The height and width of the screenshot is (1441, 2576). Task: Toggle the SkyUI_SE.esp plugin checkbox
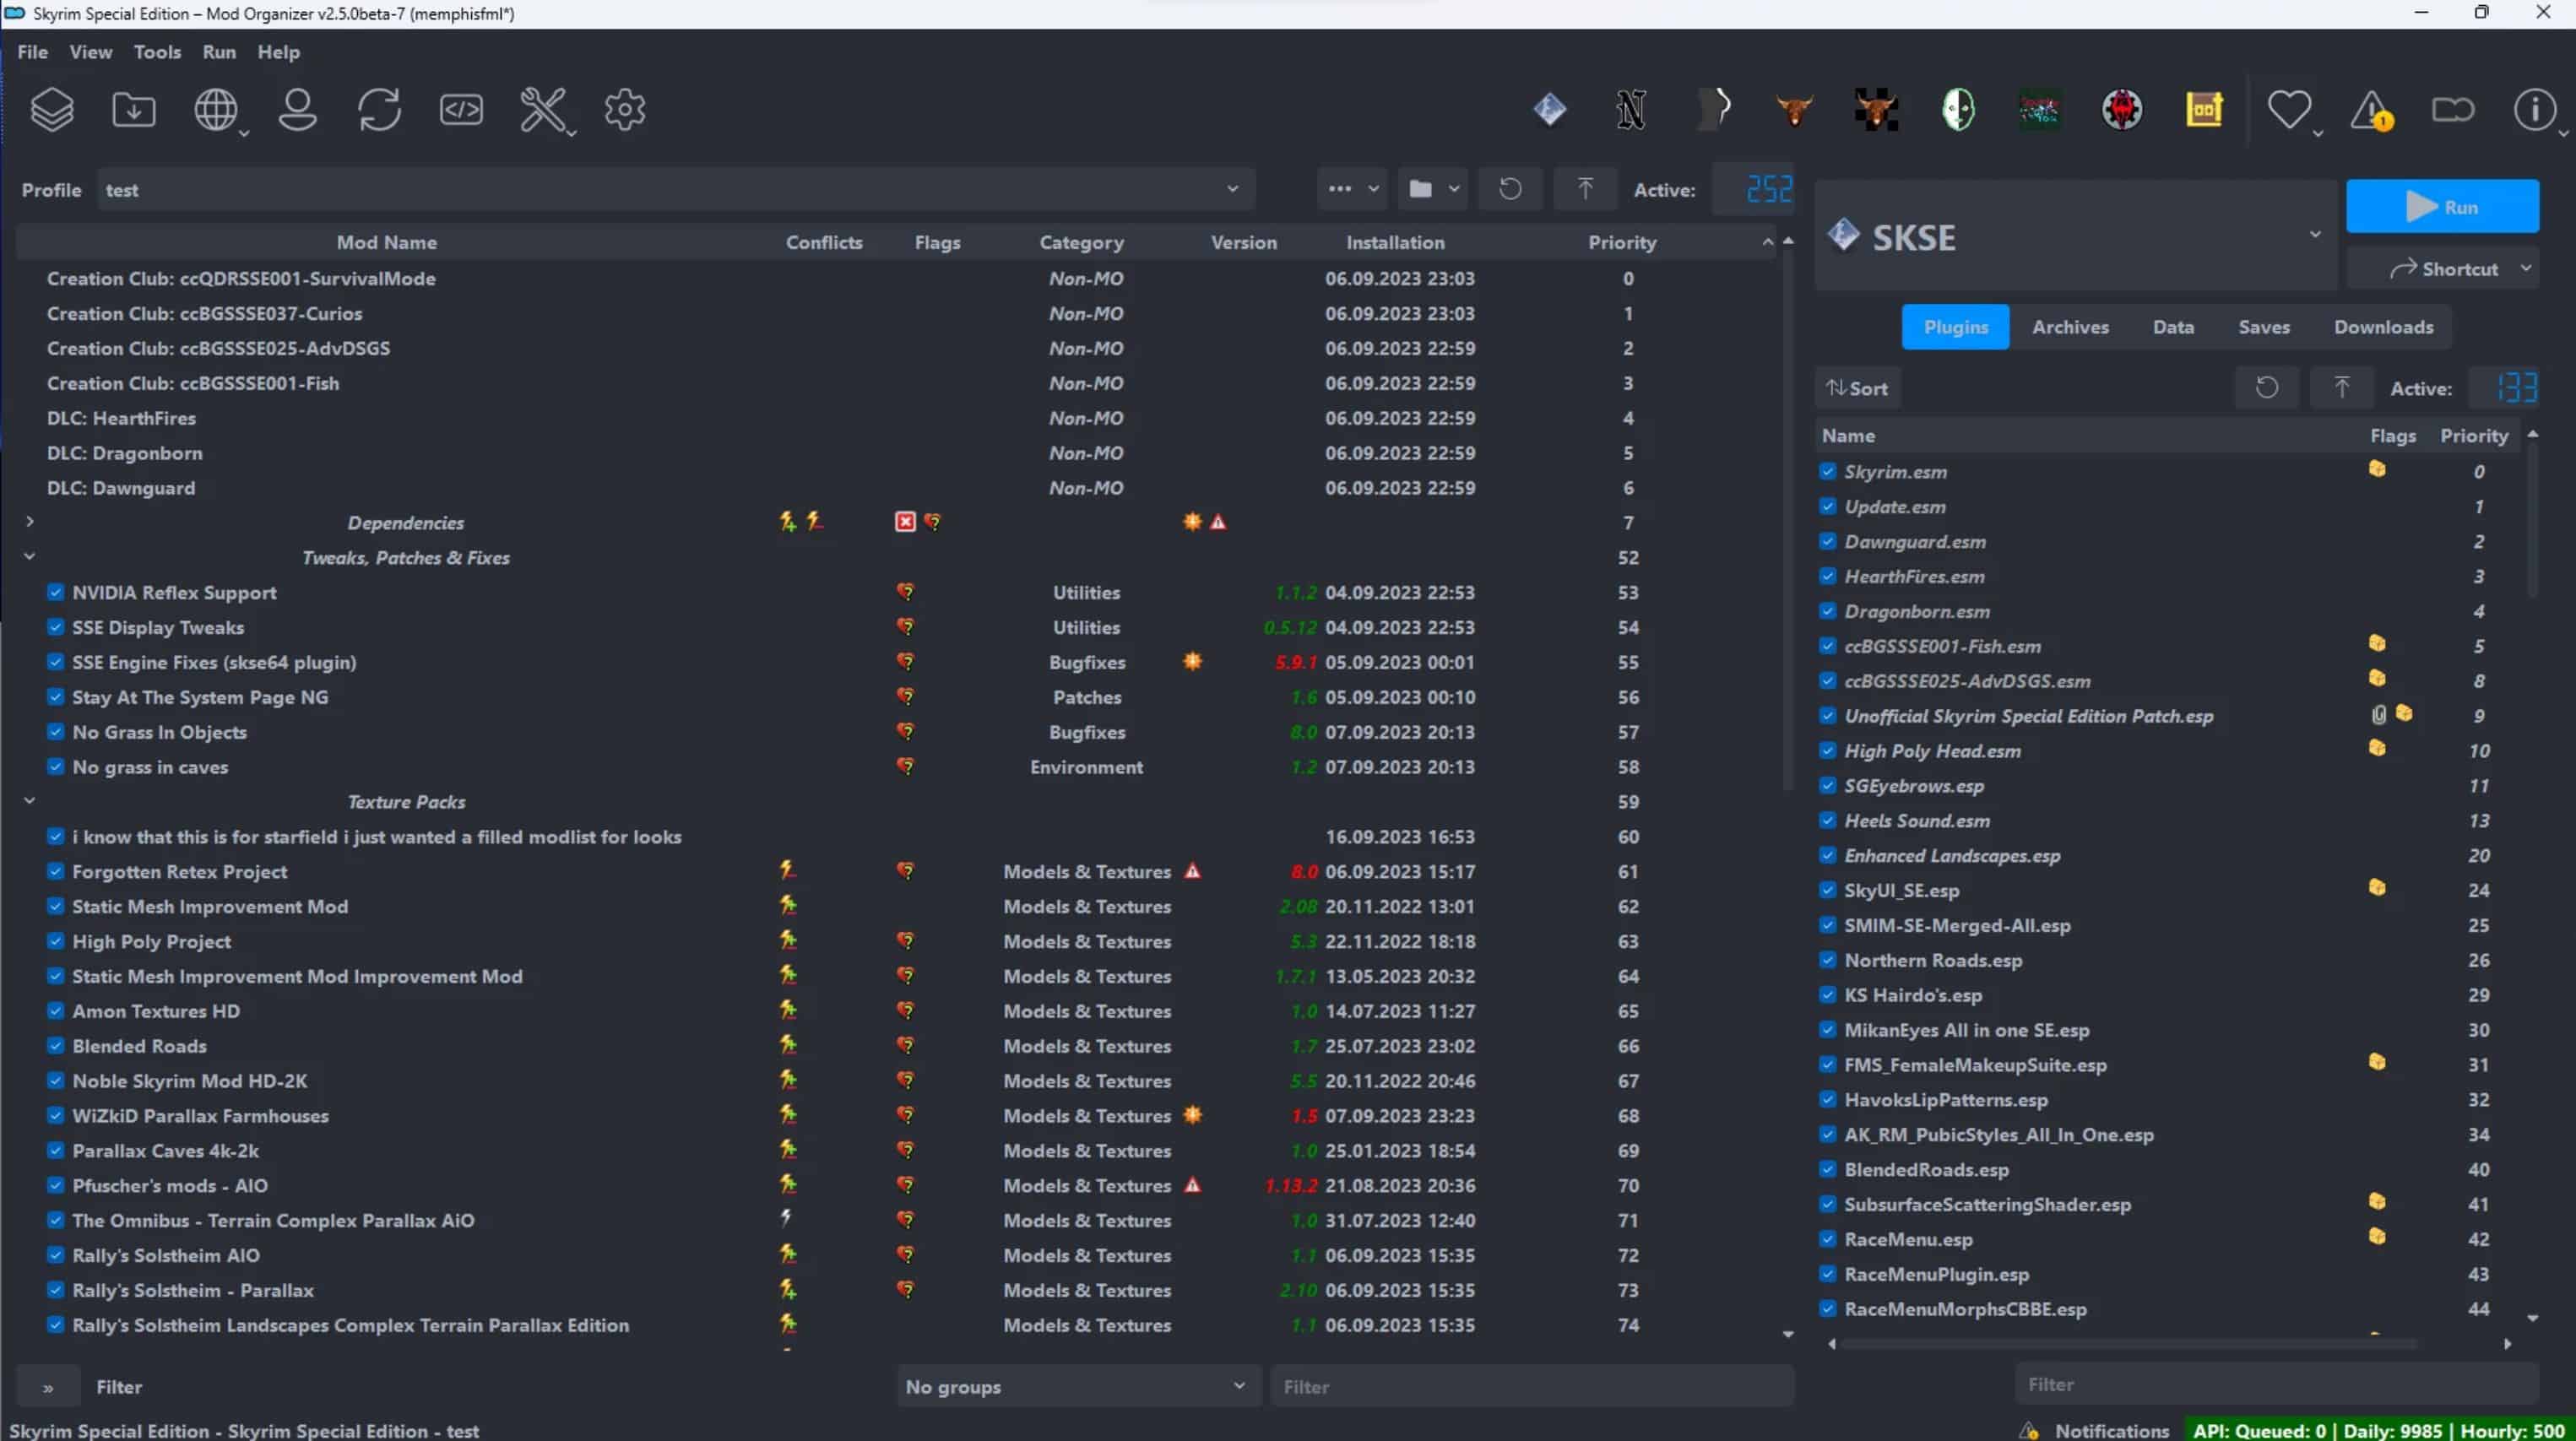[x=1828, y=890]
